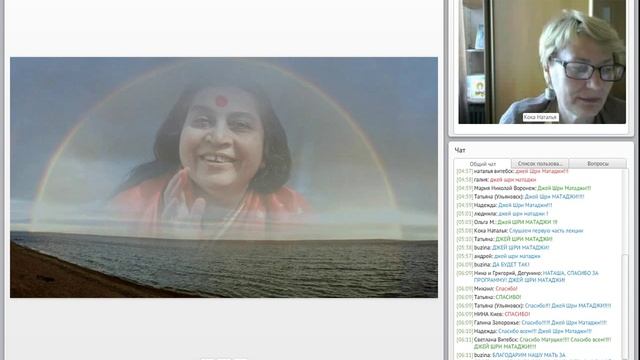Select наталья витебск chat message

(512, 171)
